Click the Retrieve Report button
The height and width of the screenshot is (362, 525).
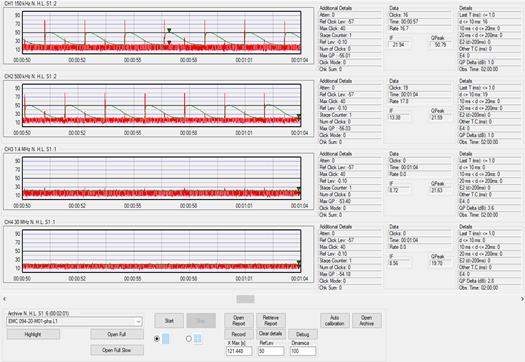pyautogui.click(x=271, y=320)
